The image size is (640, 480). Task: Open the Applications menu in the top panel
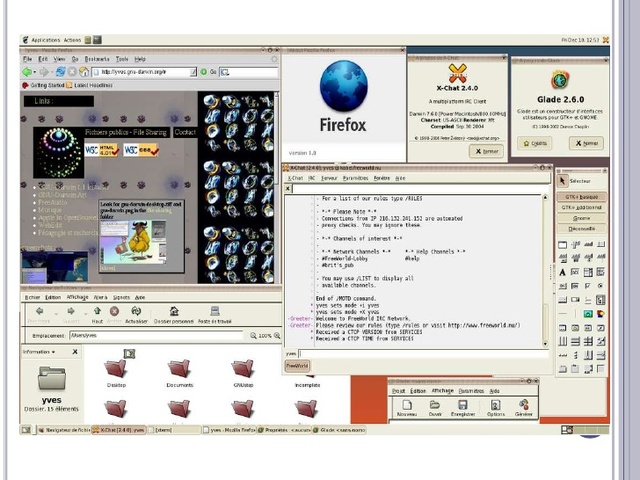pyautogui.click(x=46, y=40)
